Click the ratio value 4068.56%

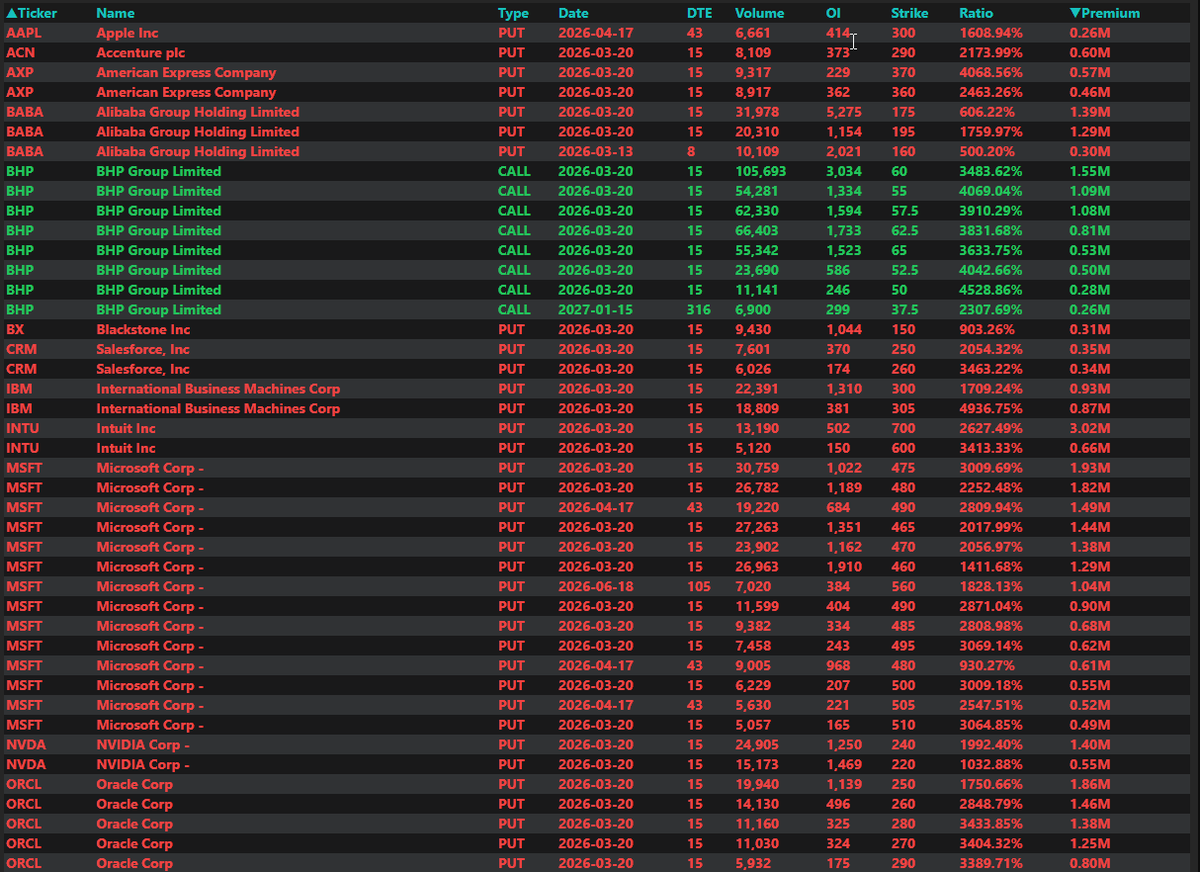(991, 73)
